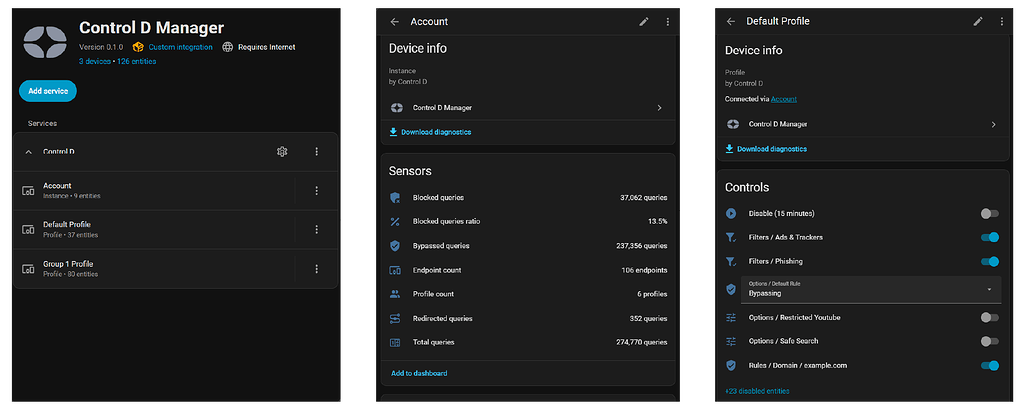Open the Control D settings gear icon
1024x409 pixels.
tap(282, 152)
